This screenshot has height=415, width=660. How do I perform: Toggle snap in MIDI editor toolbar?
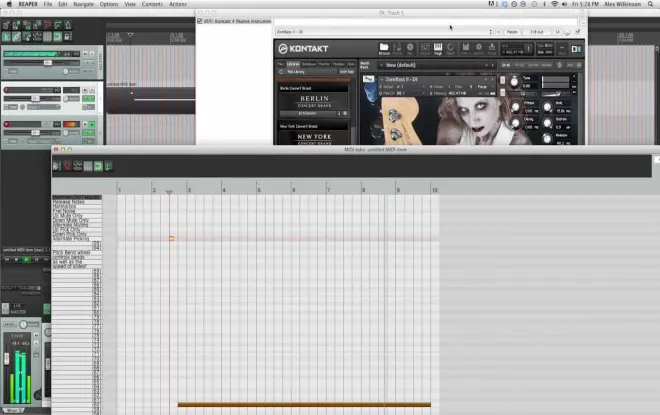click(98, 166)
